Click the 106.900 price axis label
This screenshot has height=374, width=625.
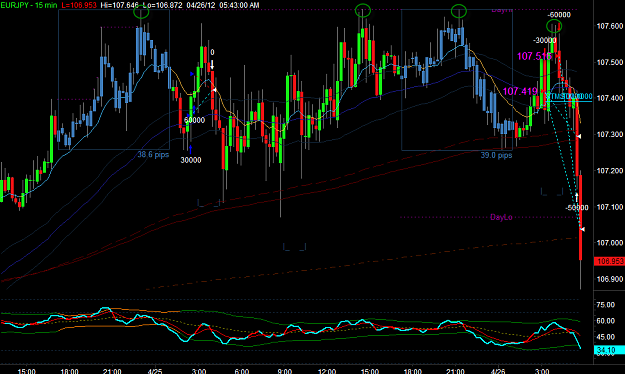[x=609, y=279]
